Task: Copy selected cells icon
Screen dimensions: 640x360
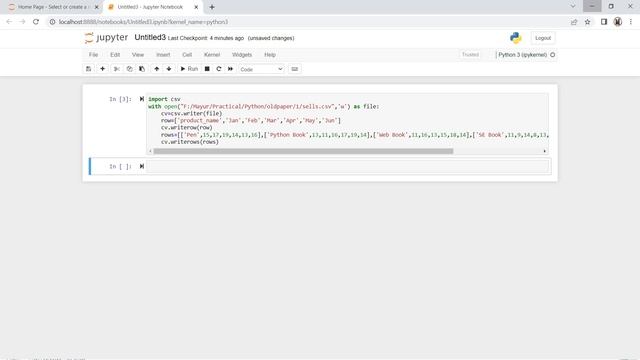Action: point(129,69)
